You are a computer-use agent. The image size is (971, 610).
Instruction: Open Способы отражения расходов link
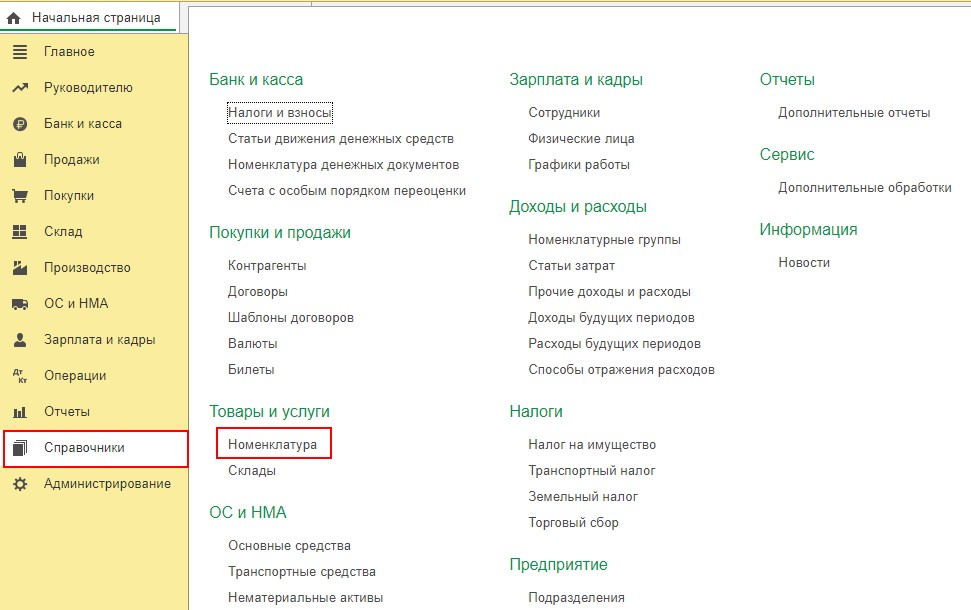[621, 370]
